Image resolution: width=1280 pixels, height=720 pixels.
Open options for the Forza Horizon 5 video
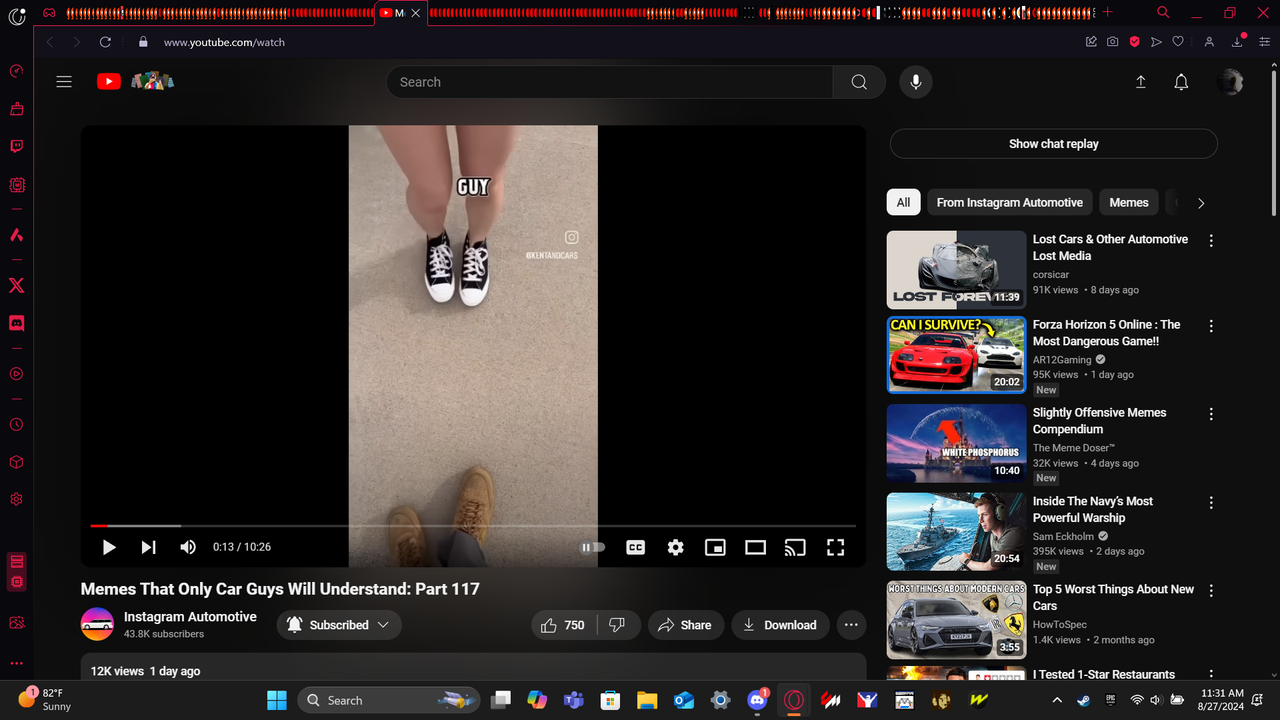pos(1211,325)
